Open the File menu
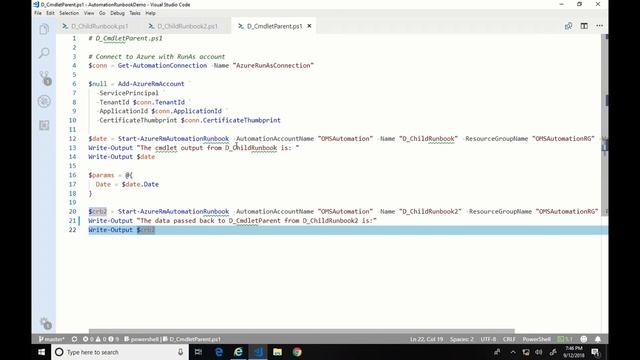The height and width of the screenshot is (360, 640). [38, 13]
